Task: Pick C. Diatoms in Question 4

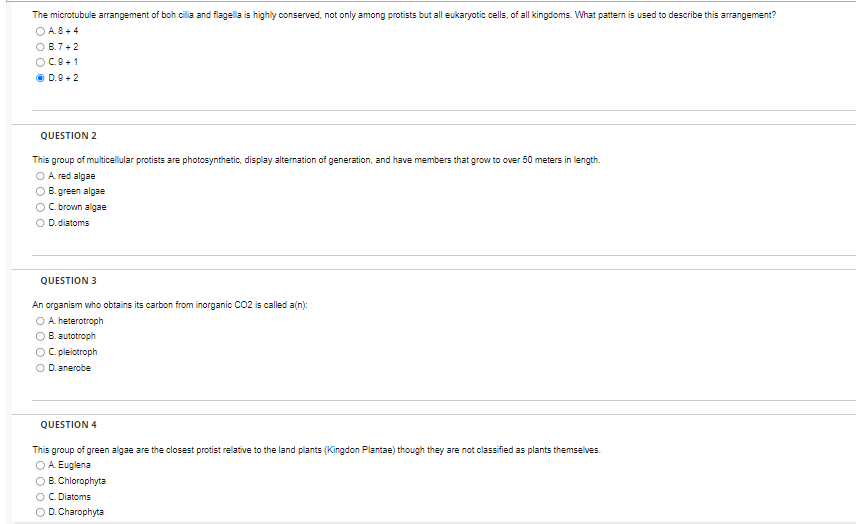Action: (40, 497)
